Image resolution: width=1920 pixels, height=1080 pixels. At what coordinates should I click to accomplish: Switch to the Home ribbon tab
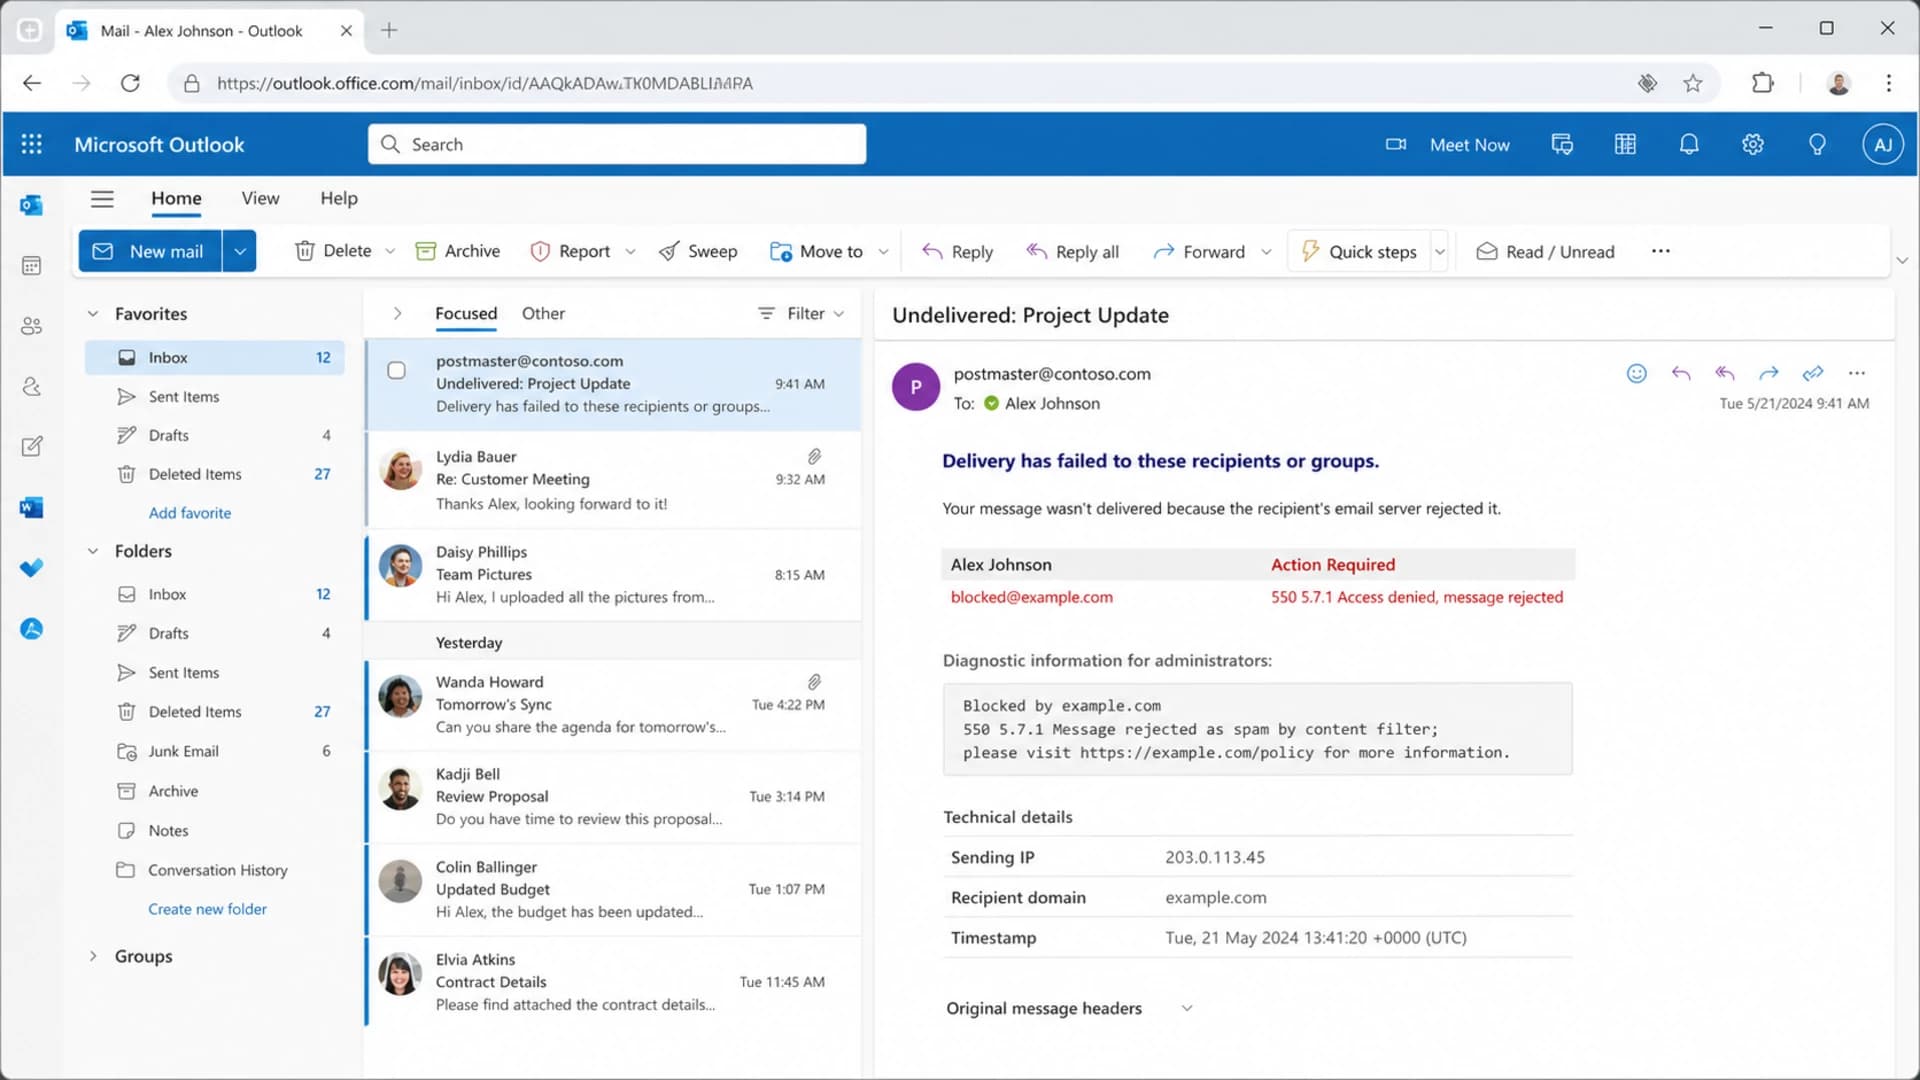click(176, 198)
